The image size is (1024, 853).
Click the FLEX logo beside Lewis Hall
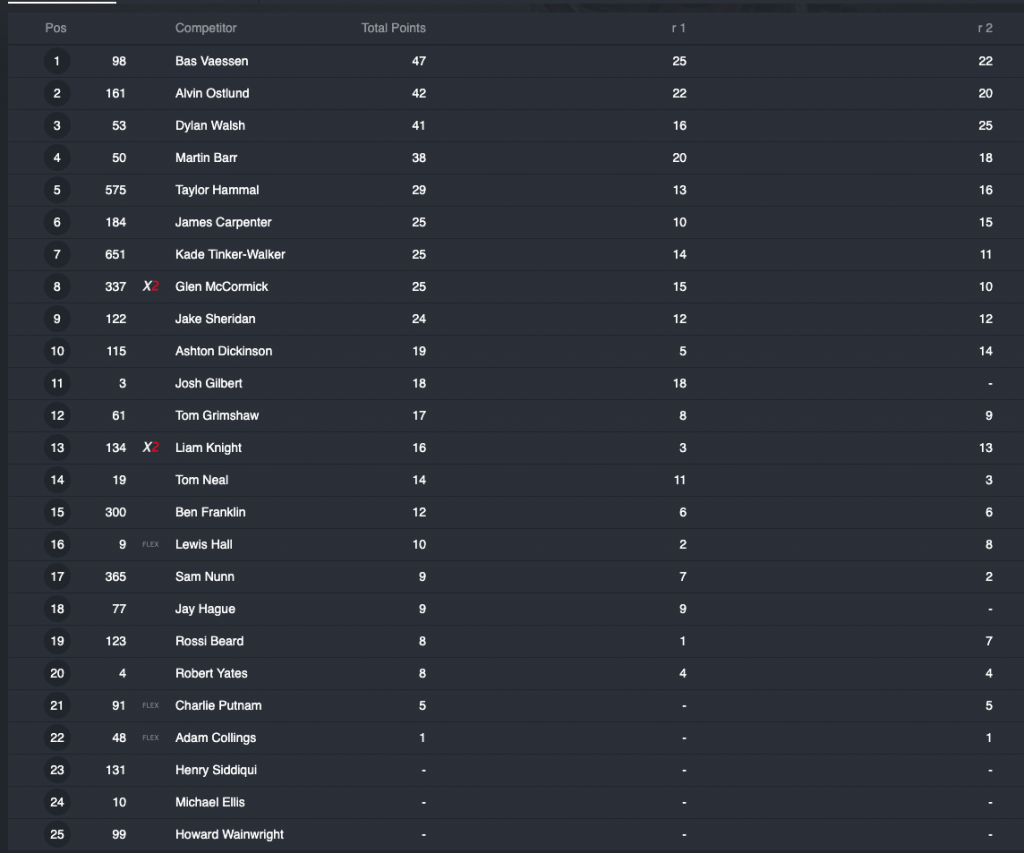coord(150,545)
